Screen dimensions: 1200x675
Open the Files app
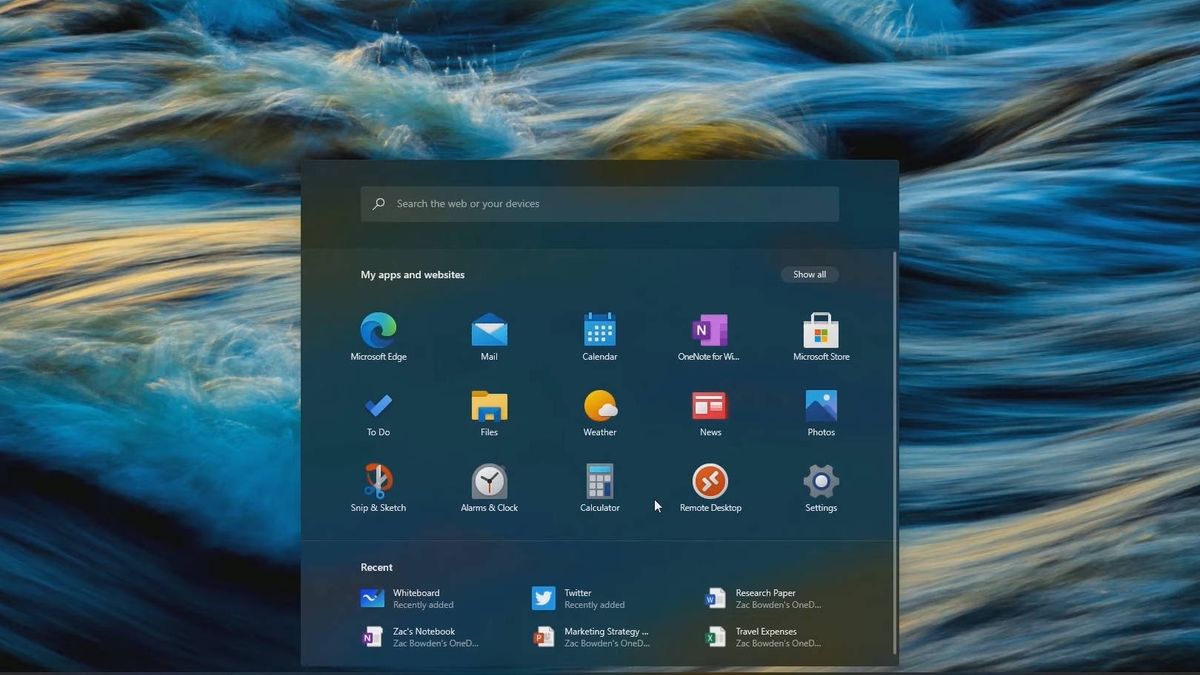pyautogui.click(x=489, y=413)
